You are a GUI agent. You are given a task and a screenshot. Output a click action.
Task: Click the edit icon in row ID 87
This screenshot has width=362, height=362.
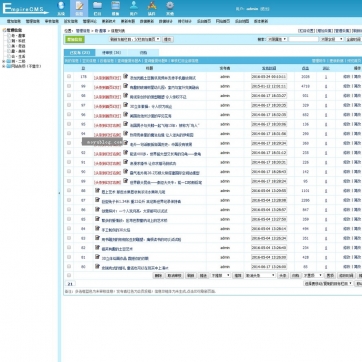tap(97, 200)
